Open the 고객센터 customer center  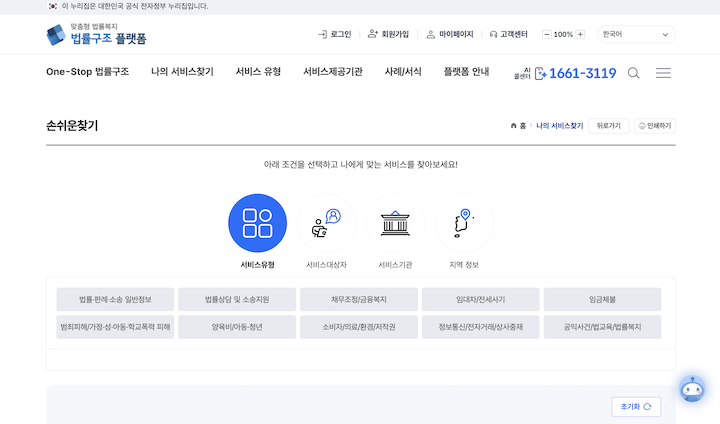pyautogui.click(x=509, y=34)
